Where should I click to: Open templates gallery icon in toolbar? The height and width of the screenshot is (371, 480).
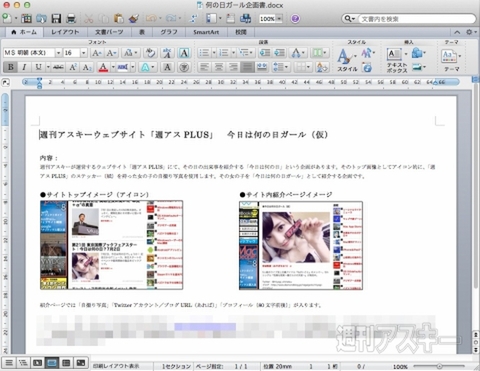pyautogui.click(x=26, y=18)
